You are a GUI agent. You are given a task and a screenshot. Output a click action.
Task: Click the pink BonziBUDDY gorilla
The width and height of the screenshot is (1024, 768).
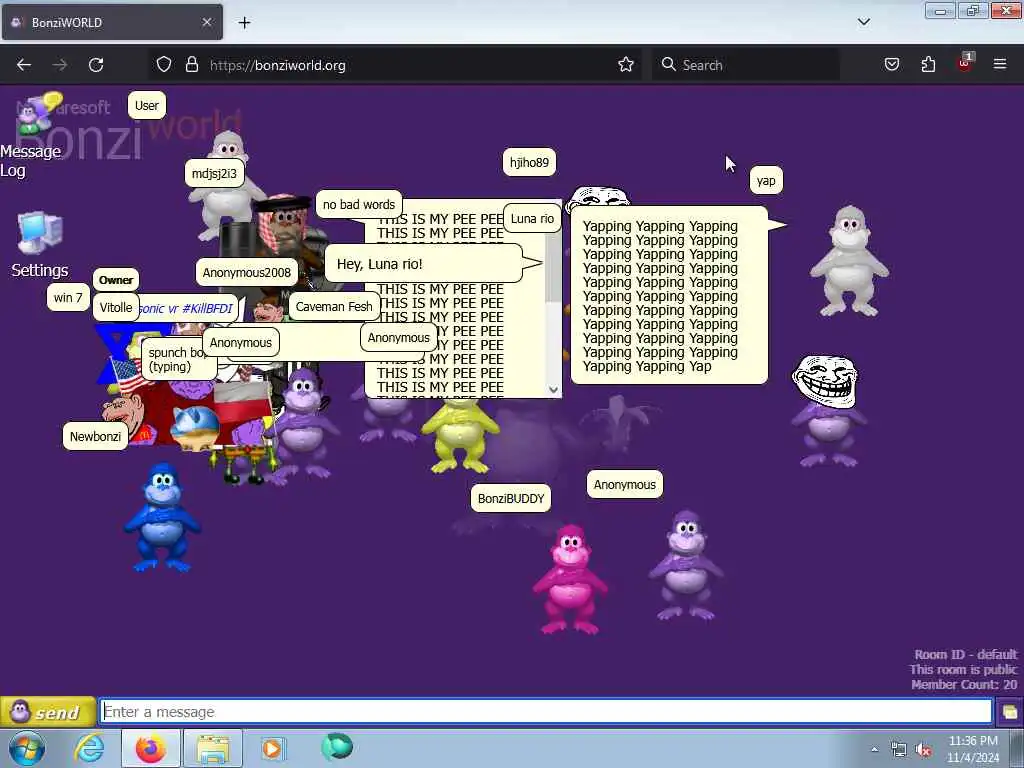pos(570,578)
